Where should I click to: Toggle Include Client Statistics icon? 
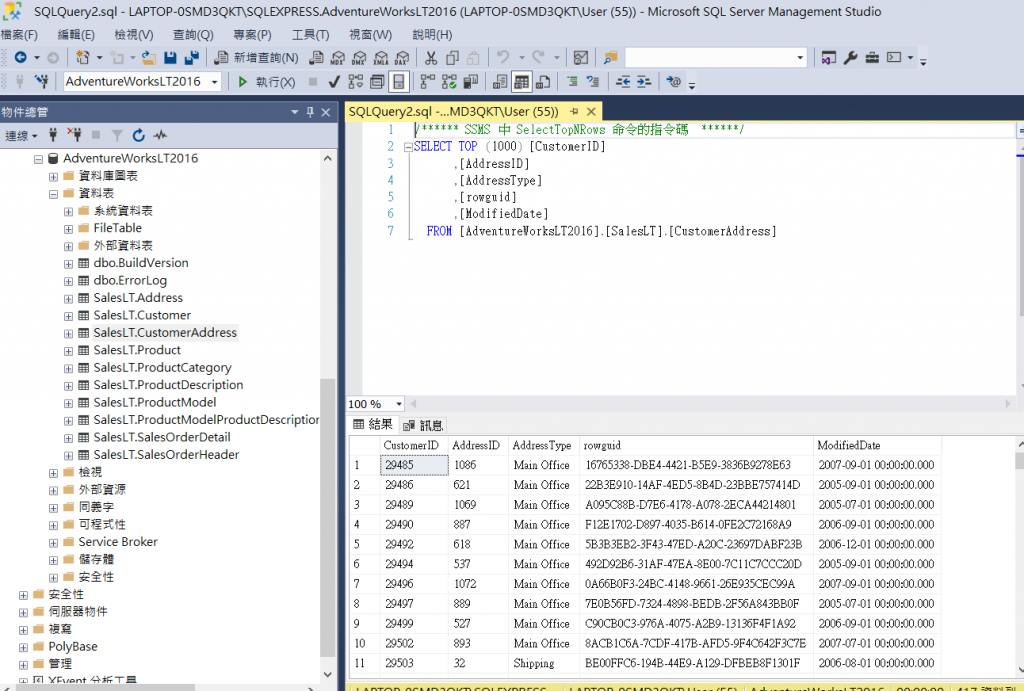(x=471, y=82)
